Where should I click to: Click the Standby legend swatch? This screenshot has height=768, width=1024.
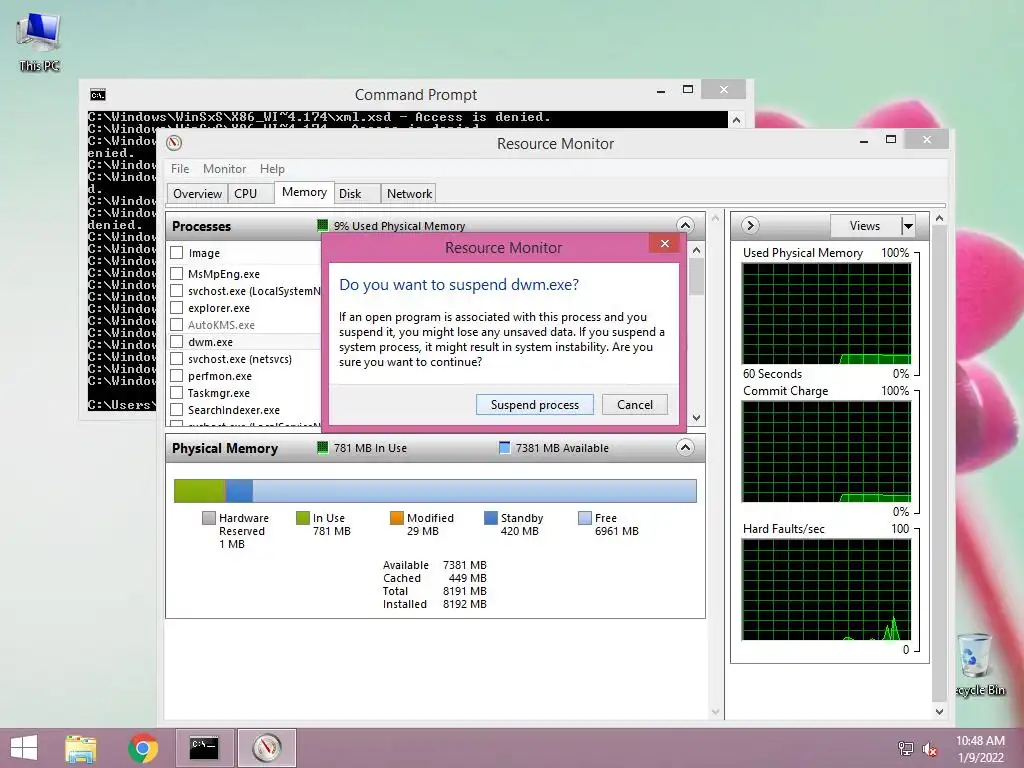click(490, 518)
